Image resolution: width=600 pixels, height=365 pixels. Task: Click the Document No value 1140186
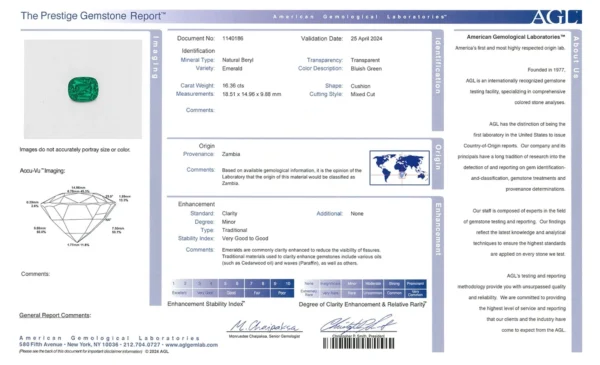point(233,38)
